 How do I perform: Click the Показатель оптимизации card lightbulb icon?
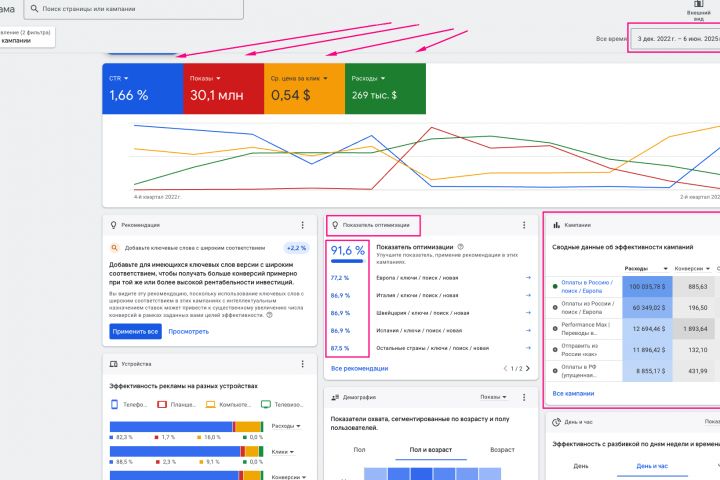335,225
